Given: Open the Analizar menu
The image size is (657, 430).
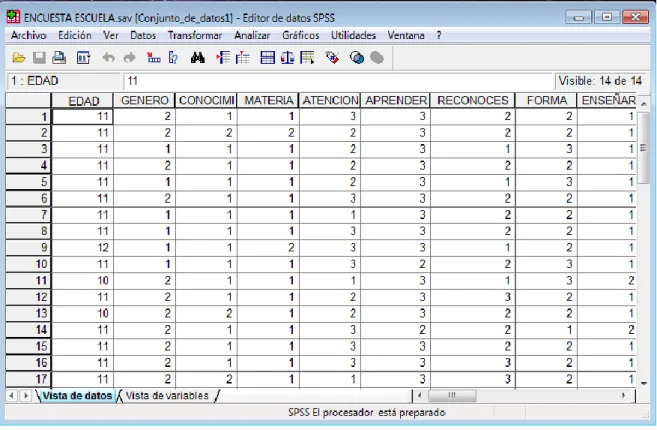Looking at the screenshot, I should (x=252, y=35).
